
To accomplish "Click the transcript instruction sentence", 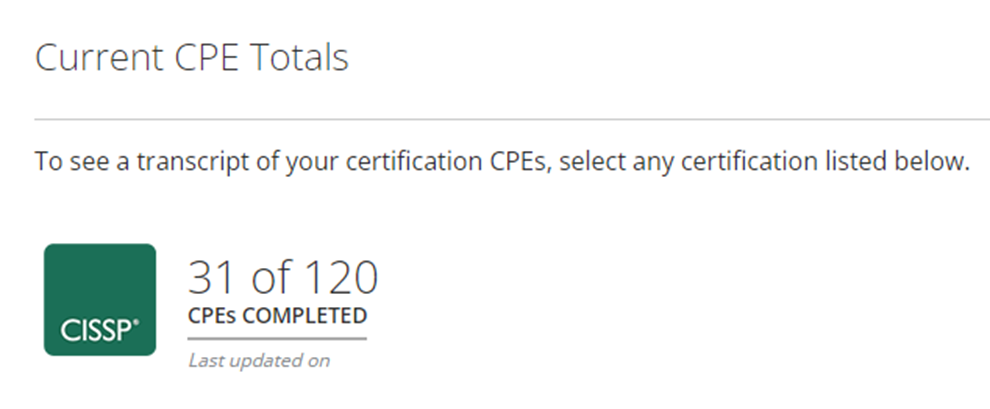I will 502,162.
